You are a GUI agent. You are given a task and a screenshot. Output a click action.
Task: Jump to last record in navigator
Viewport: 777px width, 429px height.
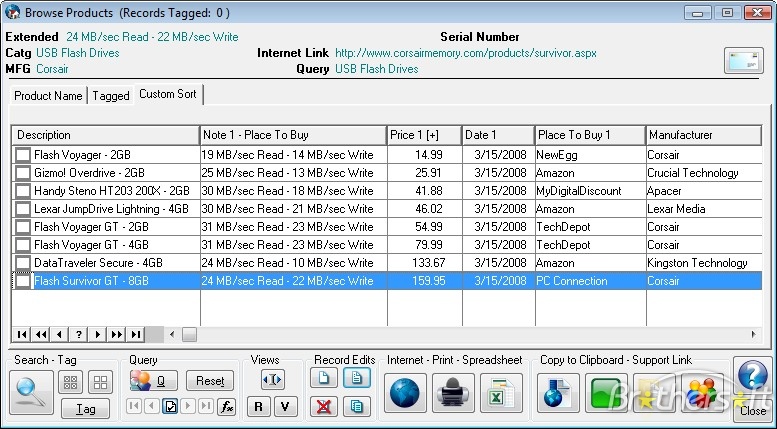(135, 334)
